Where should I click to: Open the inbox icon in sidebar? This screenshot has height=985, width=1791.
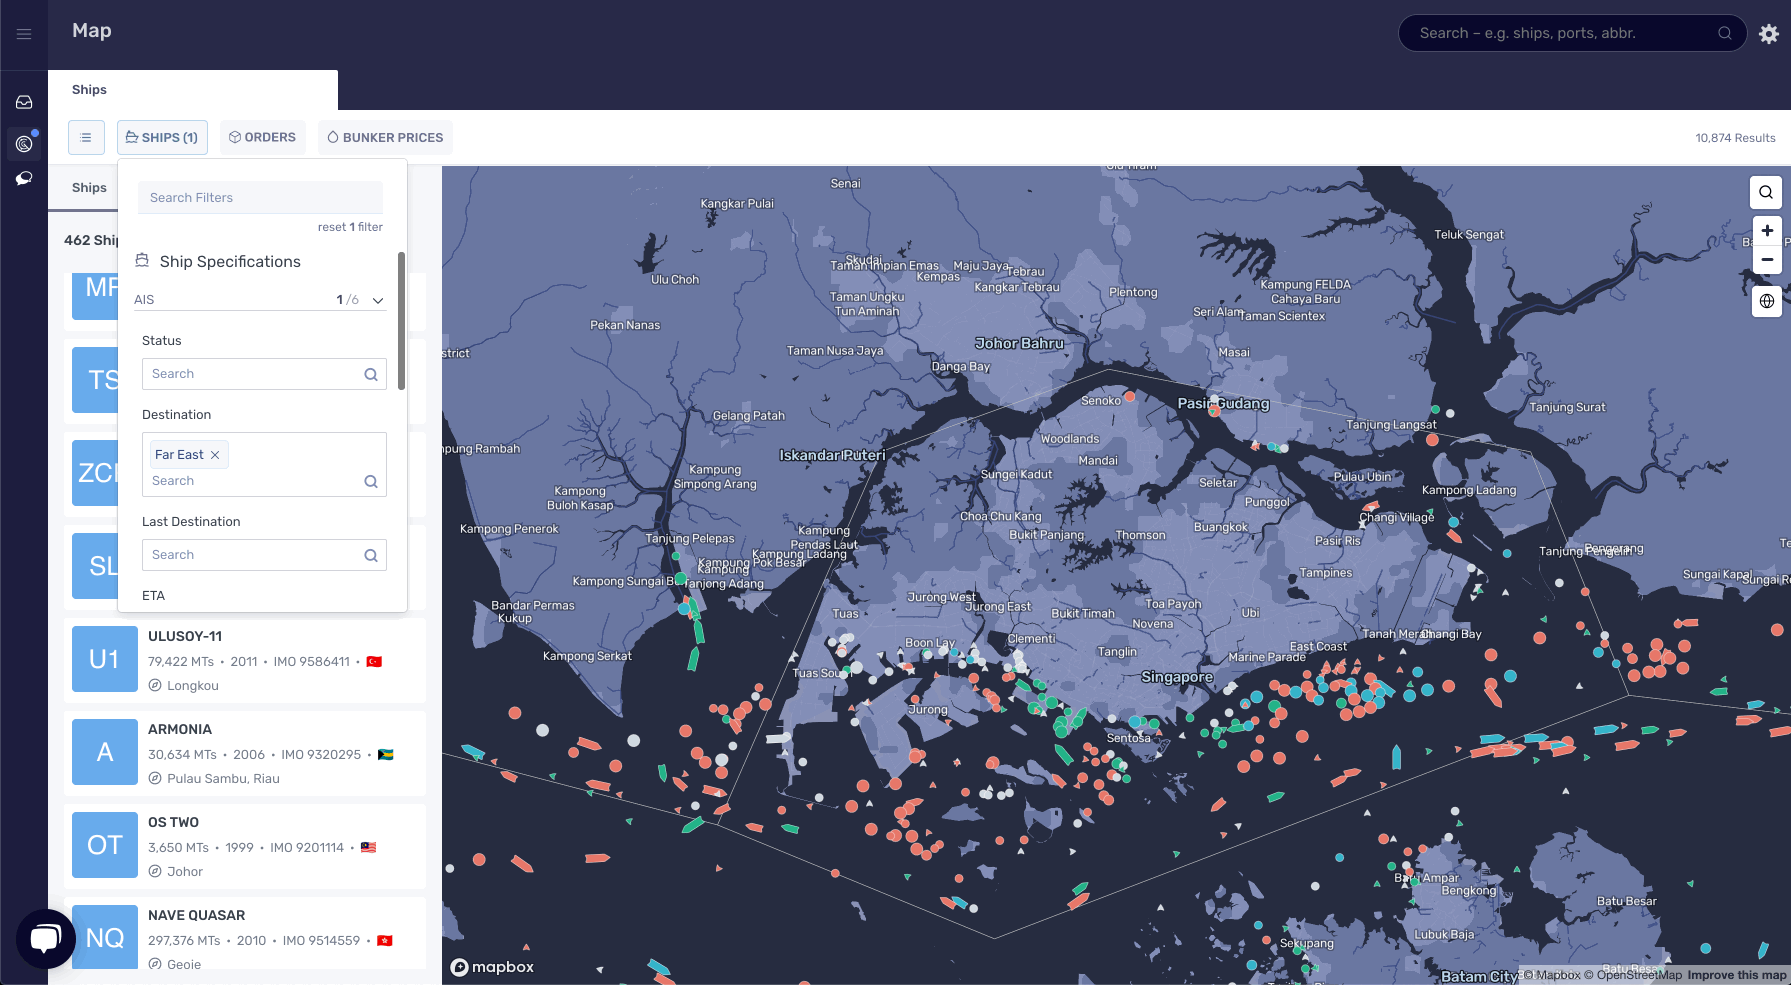pyautogui.click(x=24, y=102)
